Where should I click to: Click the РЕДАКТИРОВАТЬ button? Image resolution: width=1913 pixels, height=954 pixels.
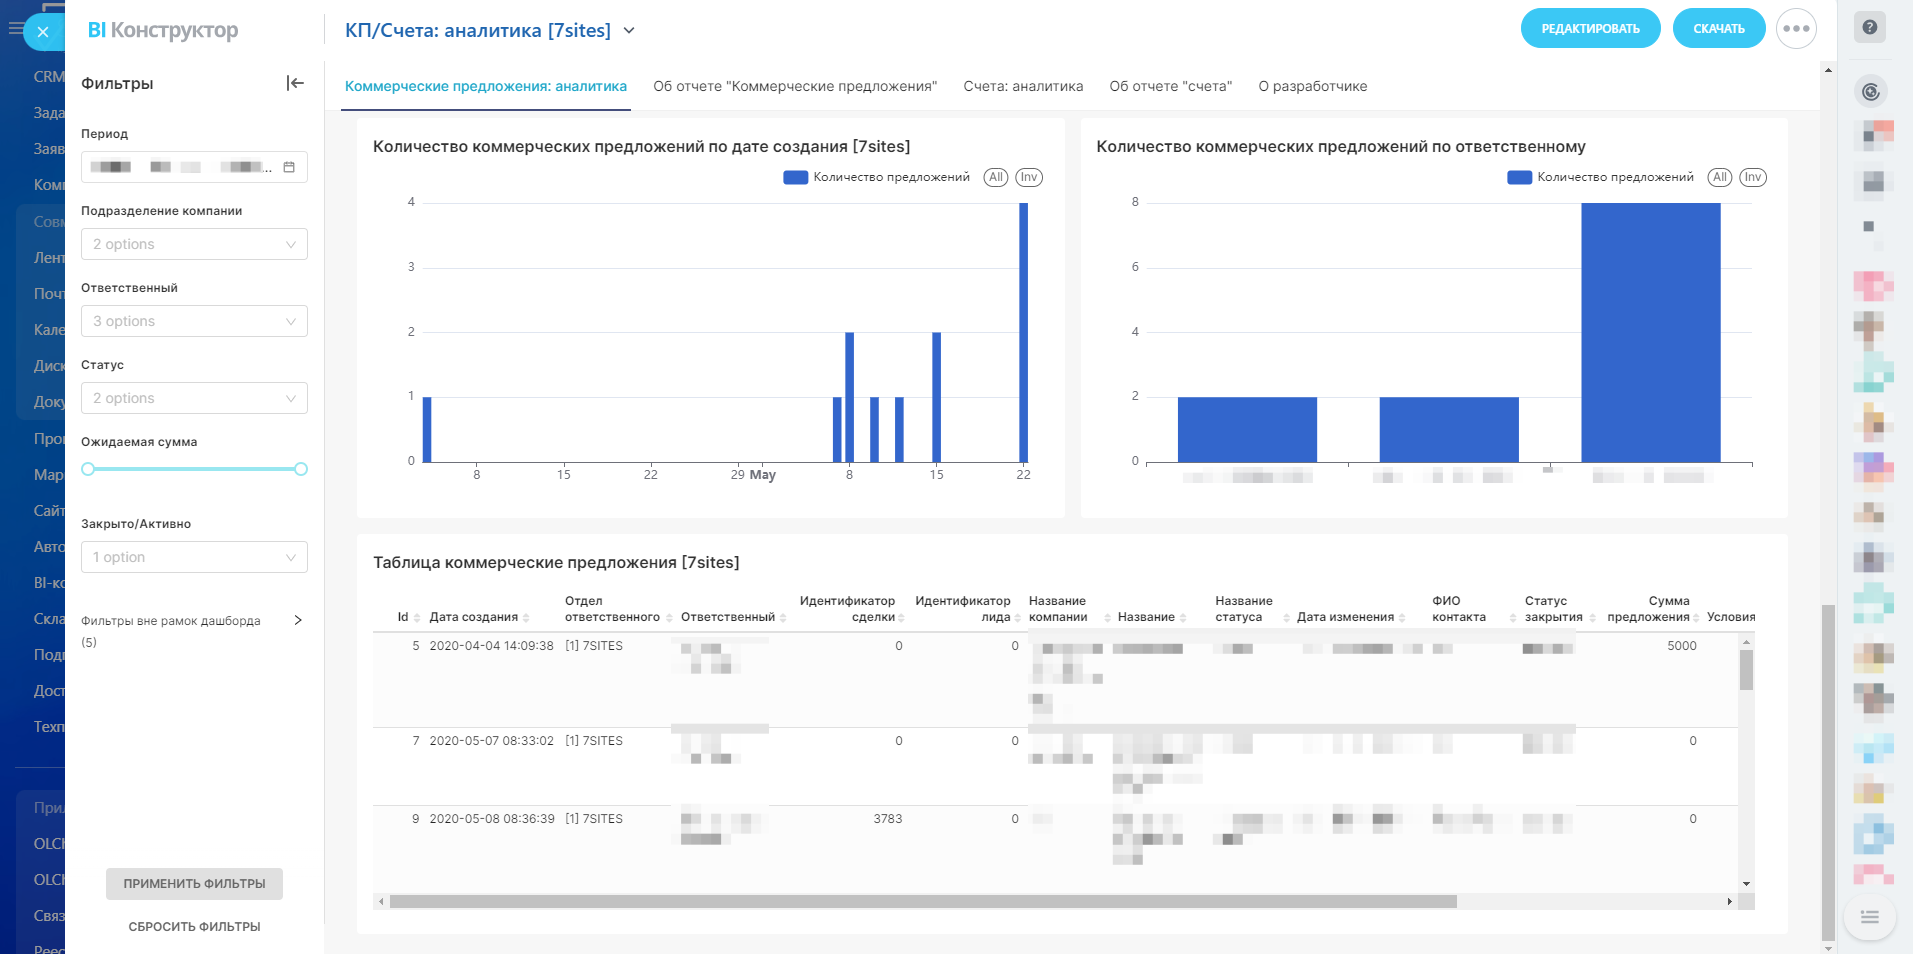point(1590,29)
